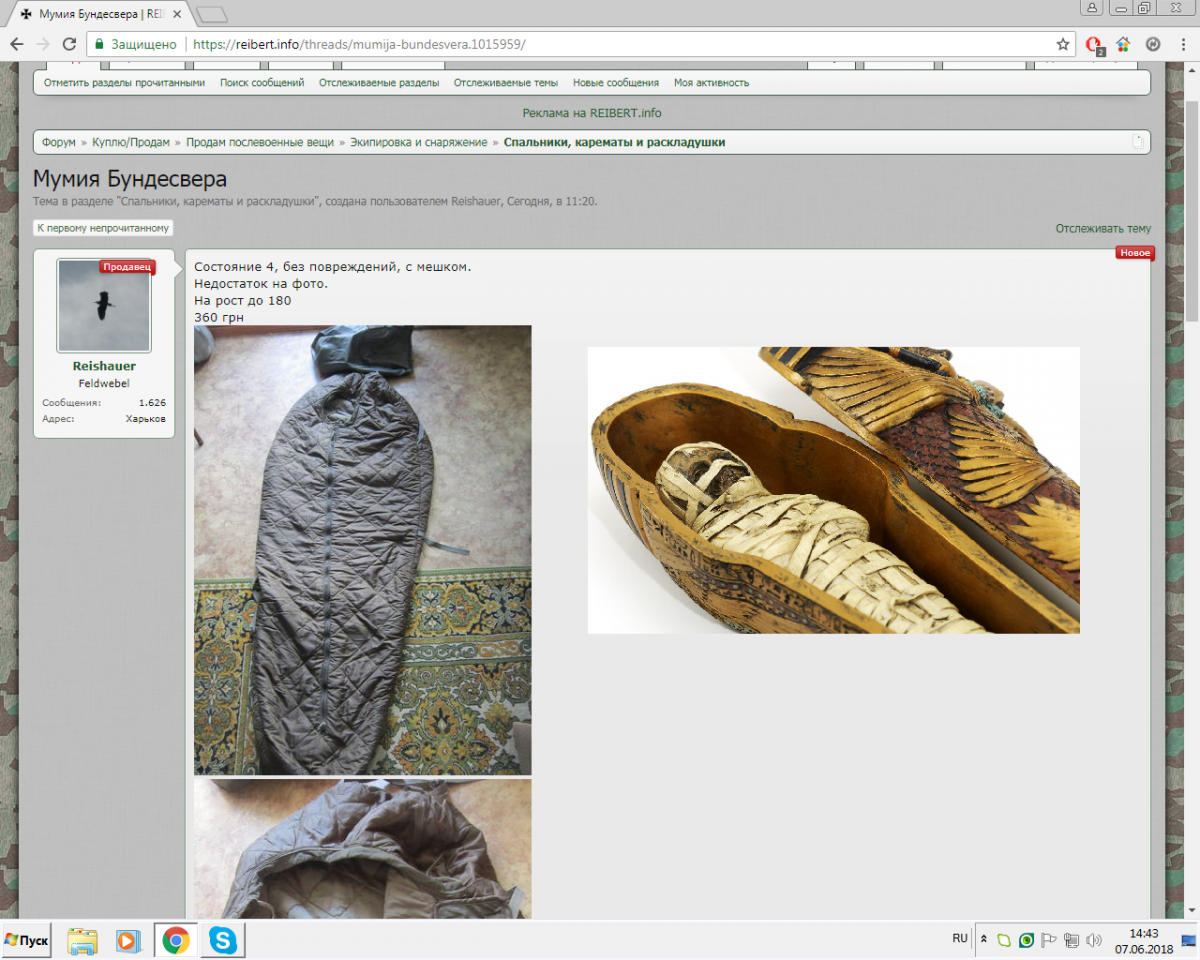Open Новые сообщения
The height and width of the screenshot is (960, 1200).
tap(616, 83)
